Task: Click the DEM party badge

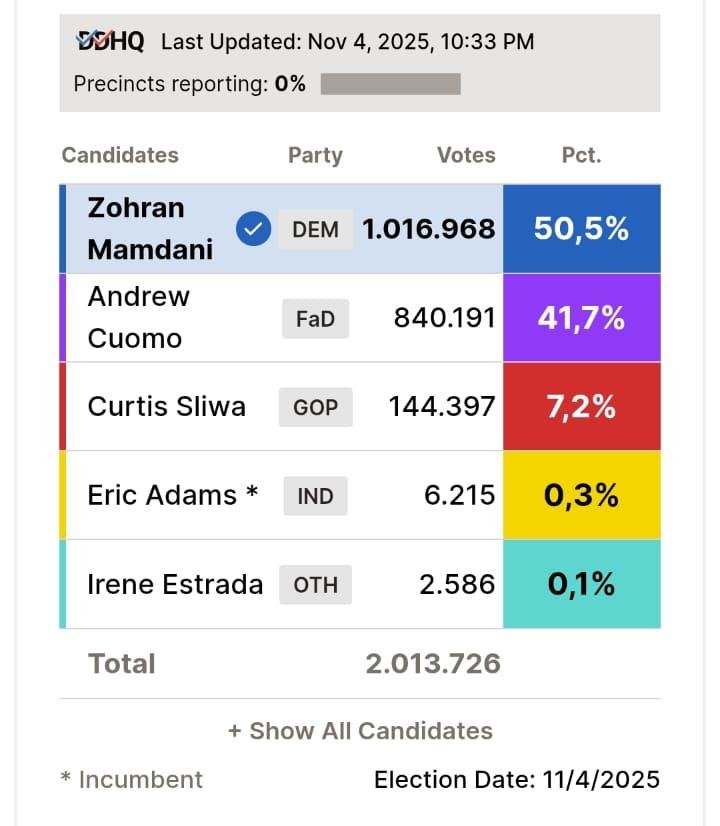Action: (x=315, y=230)
